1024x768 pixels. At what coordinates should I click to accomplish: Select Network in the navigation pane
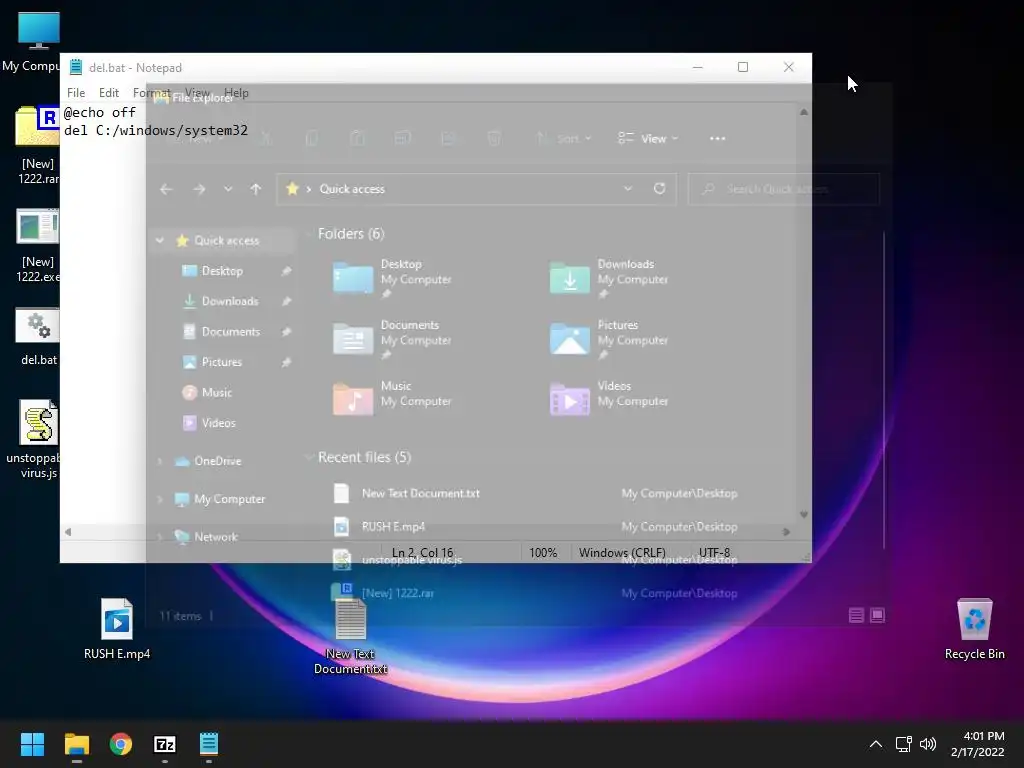click(216, 537)
